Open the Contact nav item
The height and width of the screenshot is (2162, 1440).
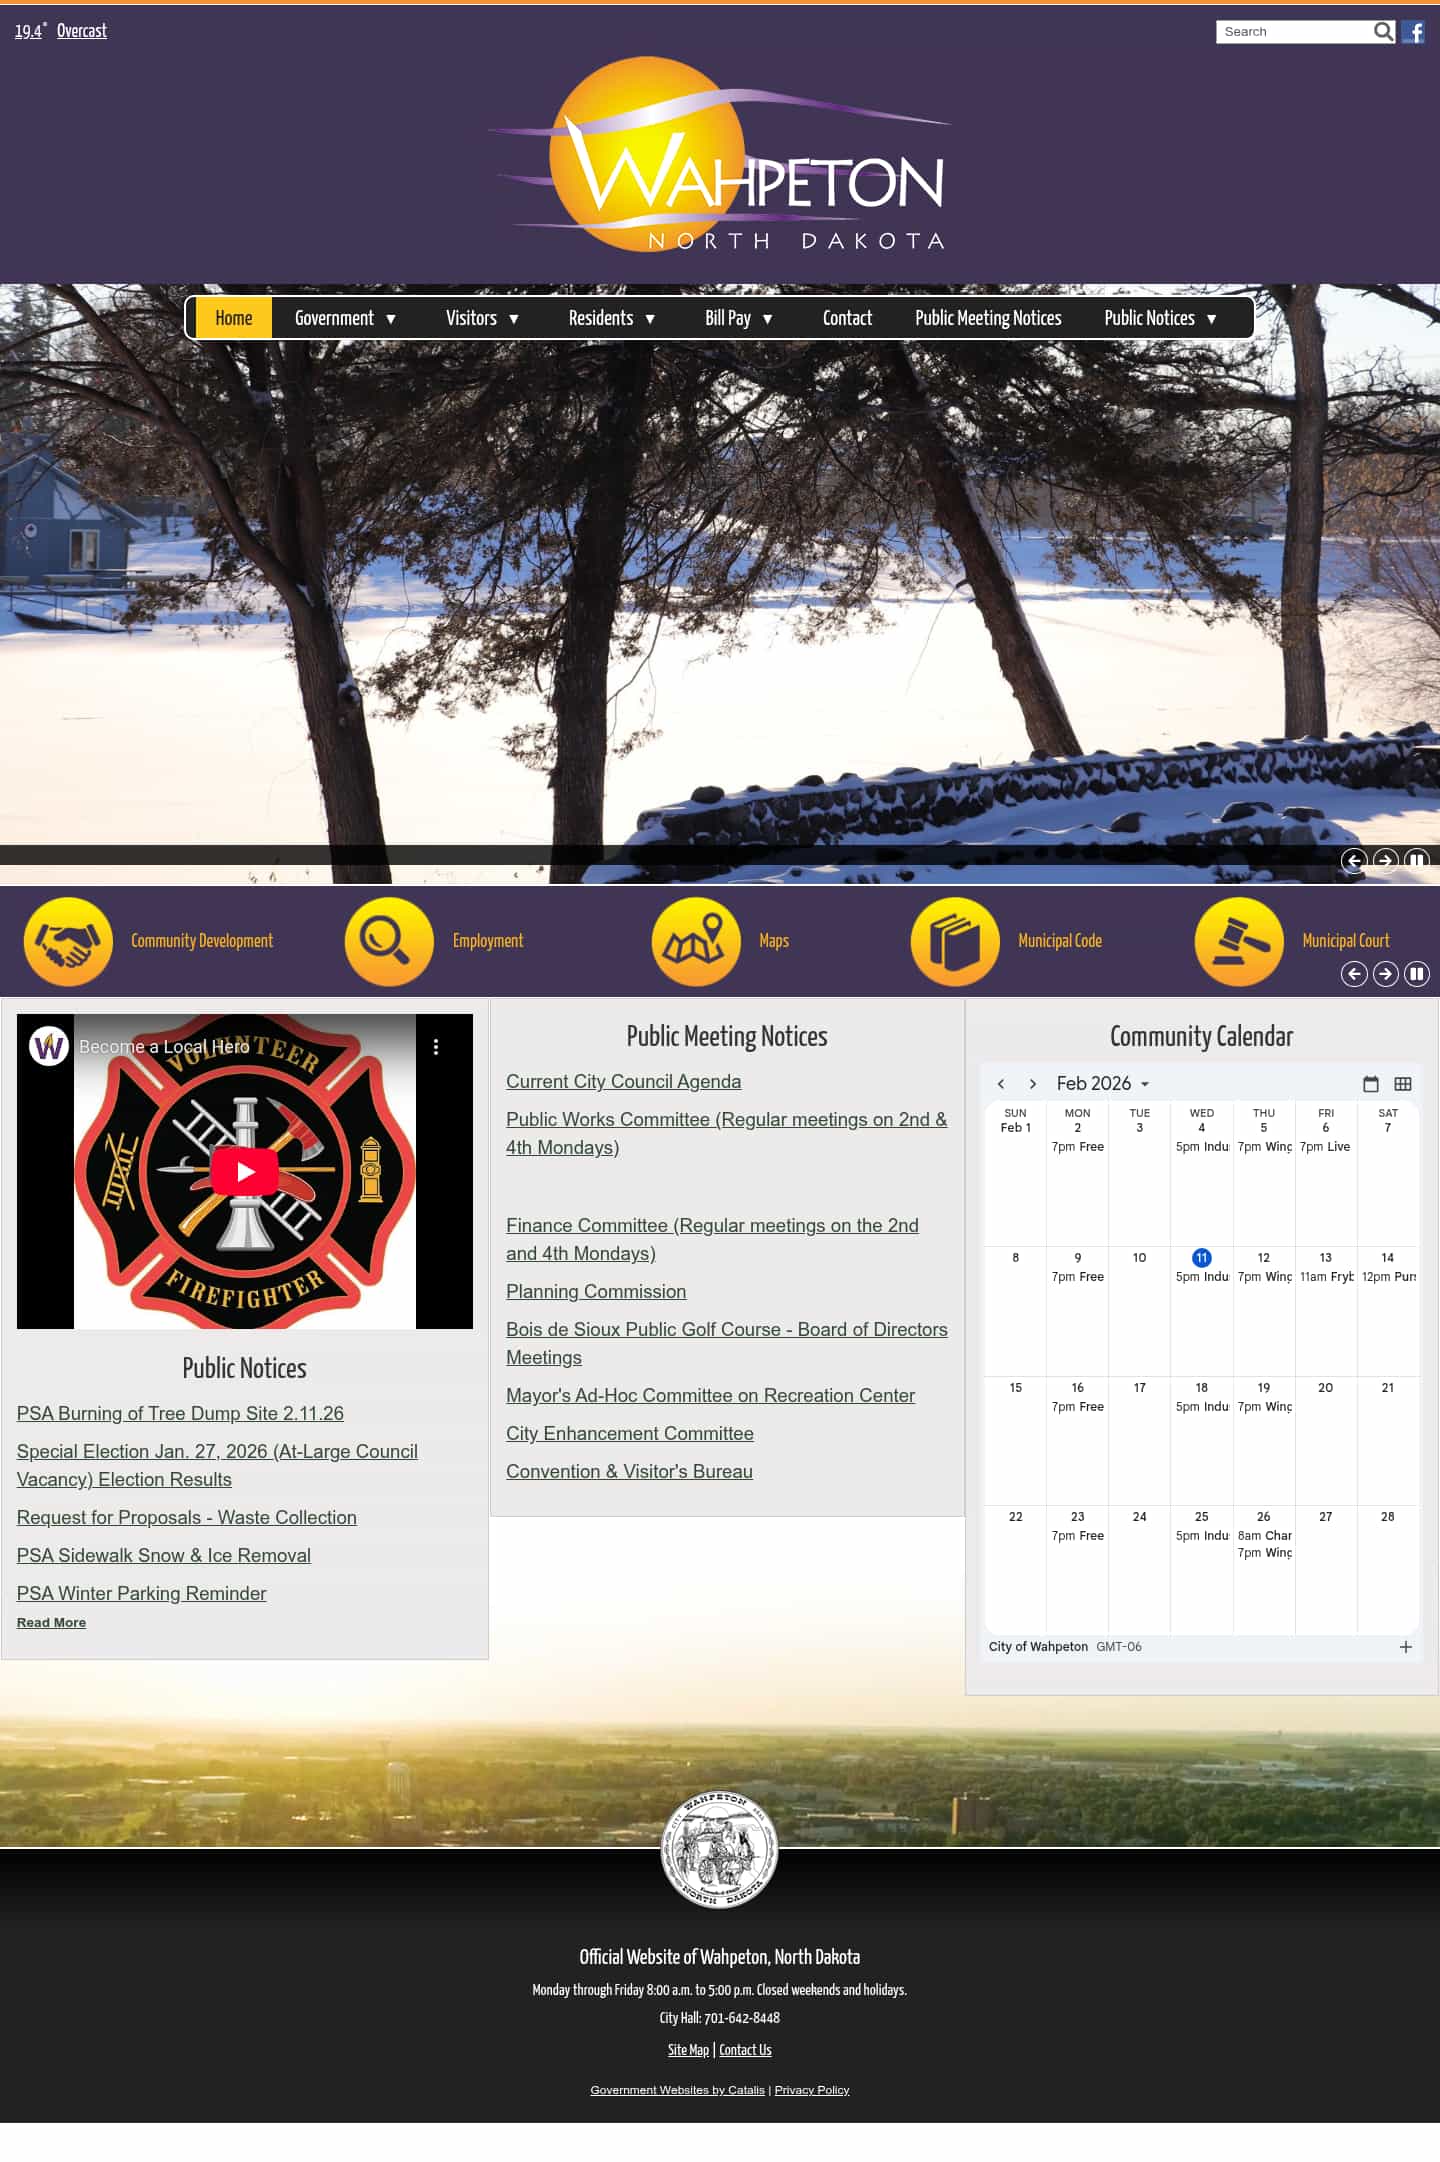click(847, 318)
